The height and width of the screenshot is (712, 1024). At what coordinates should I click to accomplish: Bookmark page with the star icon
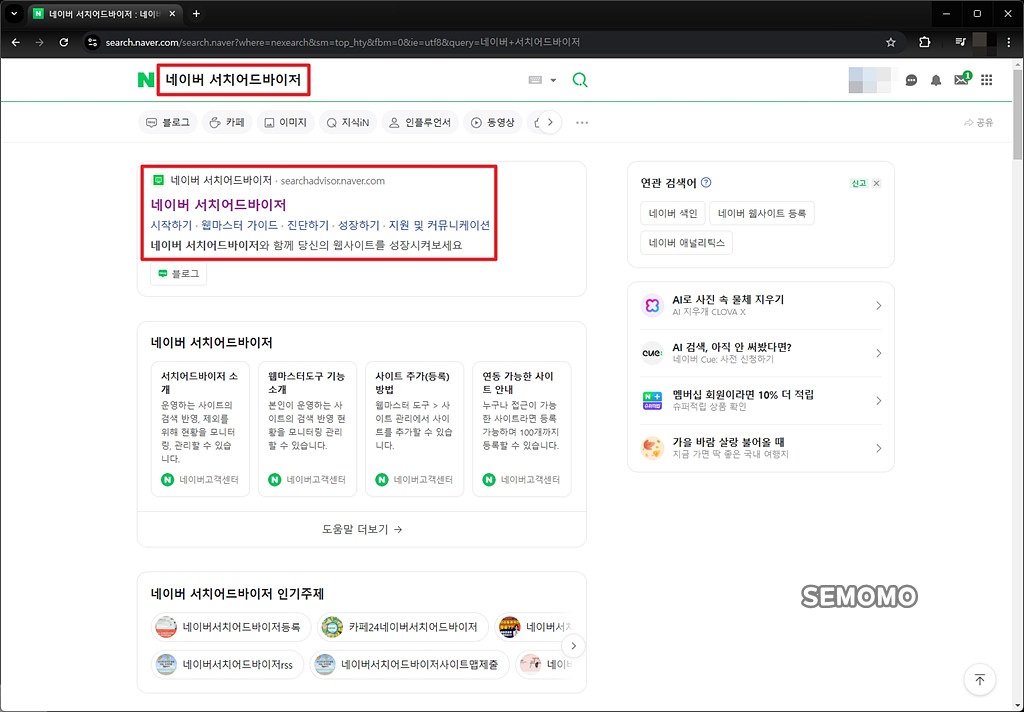[x=891, y=42]
